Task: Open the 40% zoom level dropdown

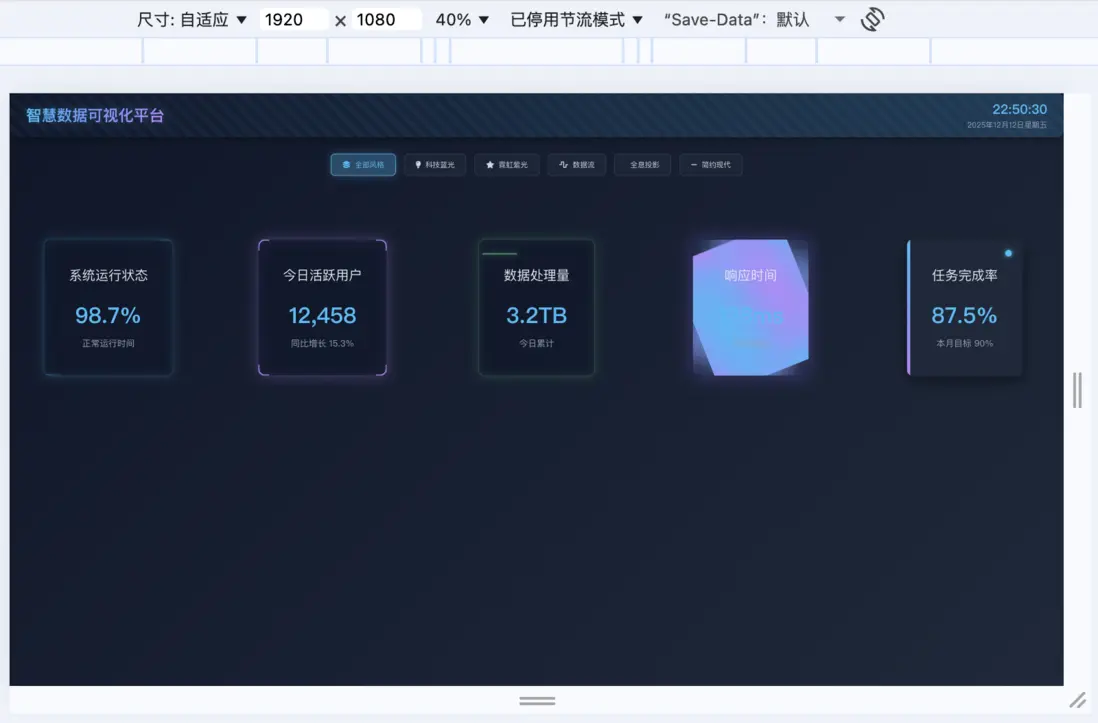Action: (x=461, y=20)
